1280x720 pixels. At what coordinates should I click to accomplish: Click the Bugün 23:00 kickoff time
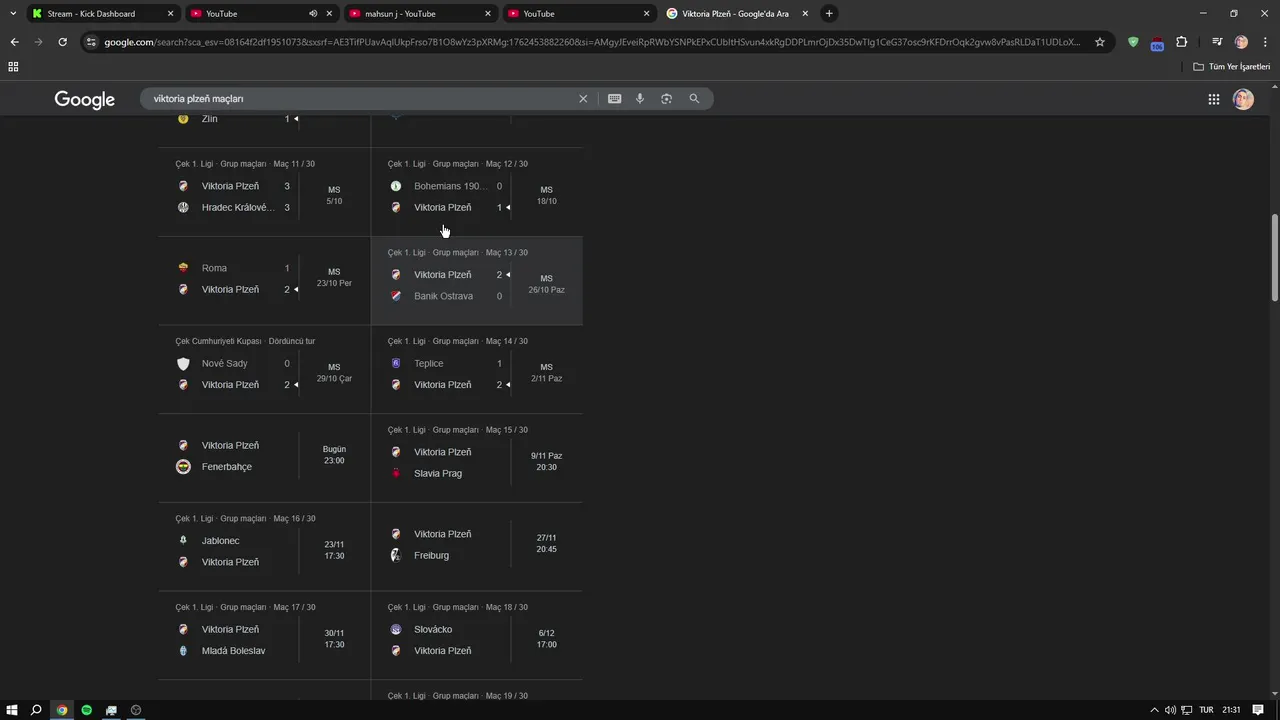coord(334,455)
